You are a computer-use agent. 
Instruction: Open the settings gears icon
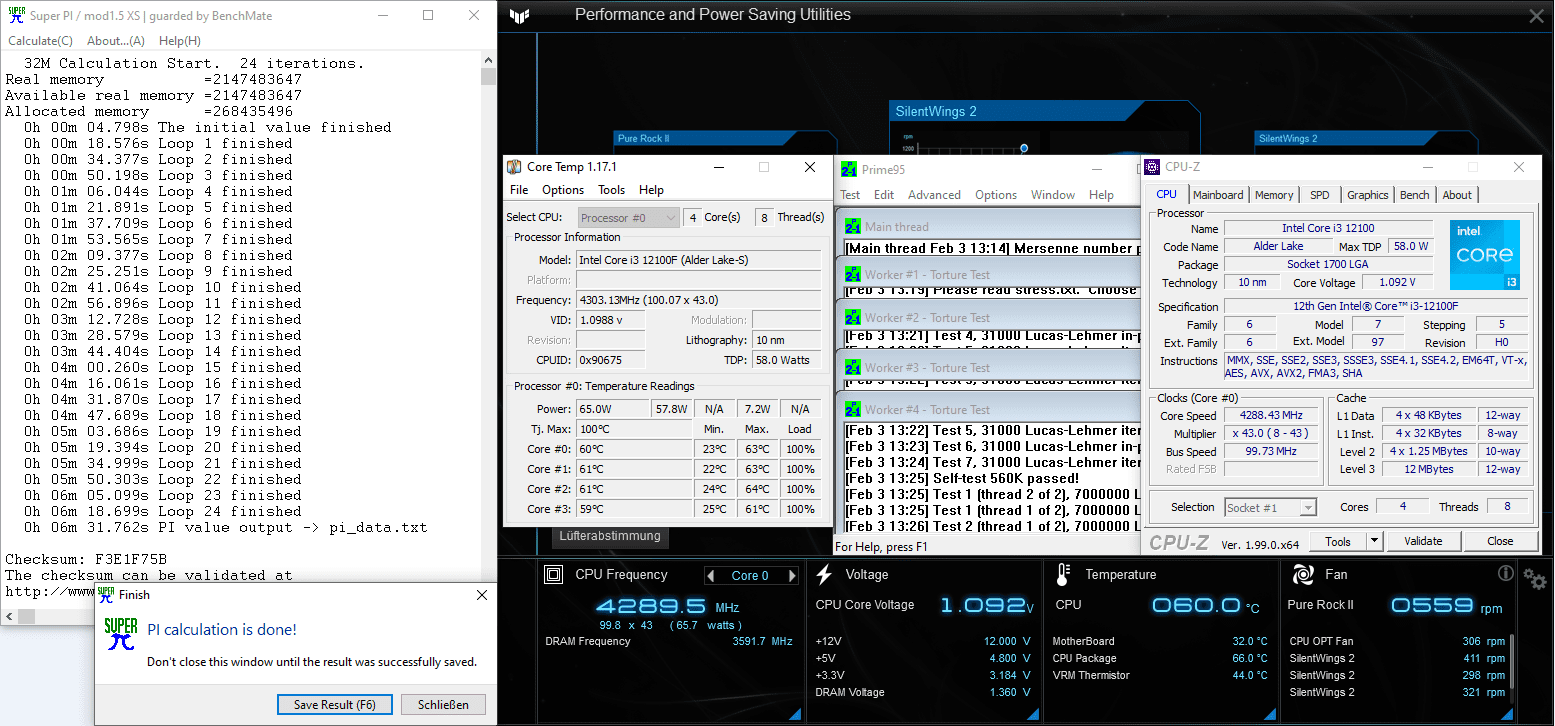(1535, 578)
